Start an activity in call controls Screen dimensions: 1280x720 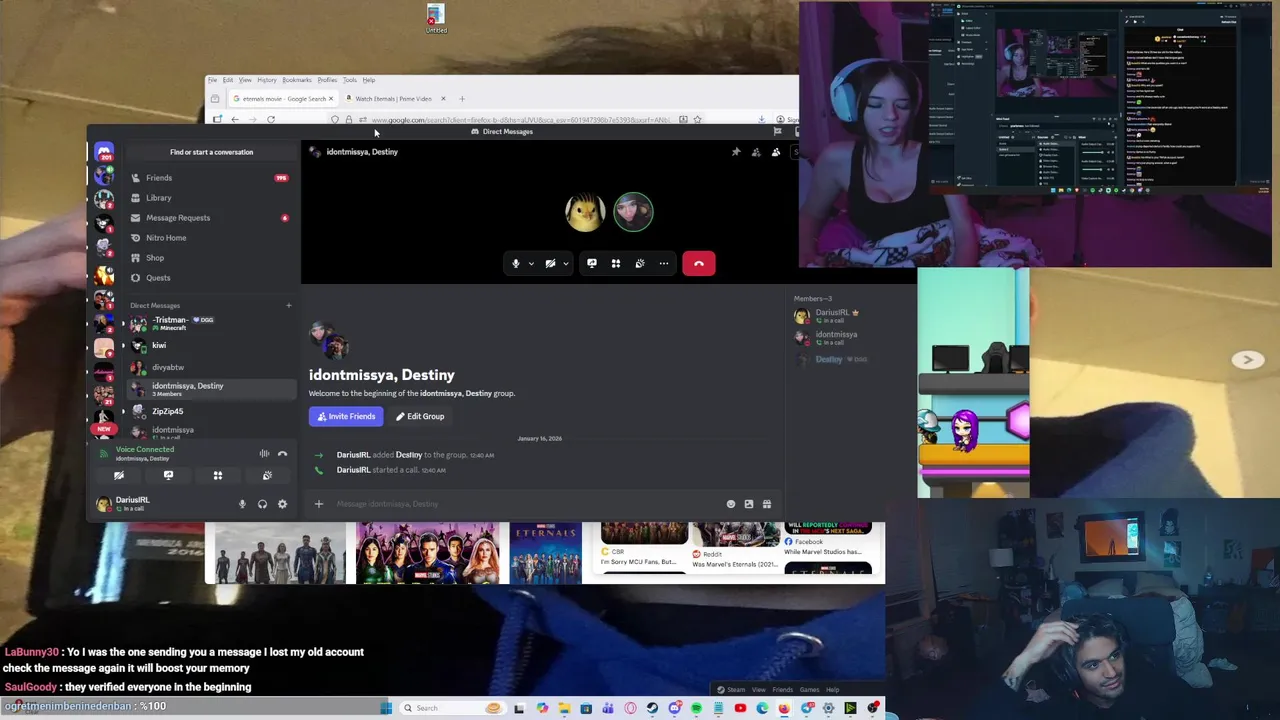tap(616, 264)
